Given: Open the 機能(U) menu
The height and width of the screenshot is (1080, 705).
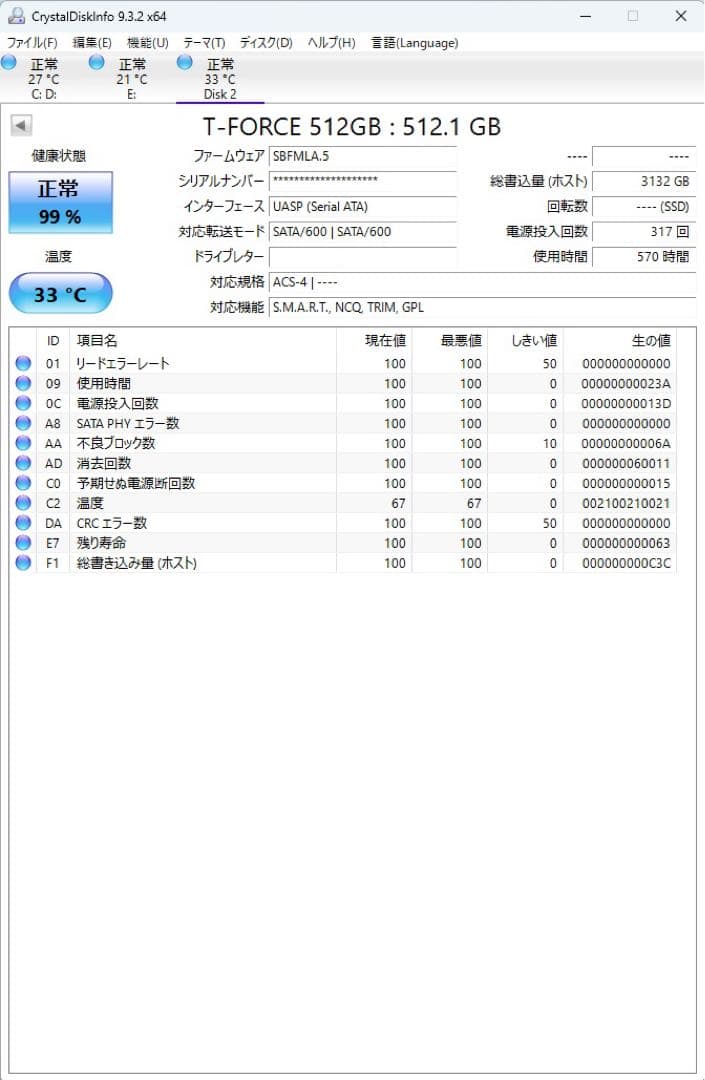Looking at the screenshot, I should [x=147, y=43].
